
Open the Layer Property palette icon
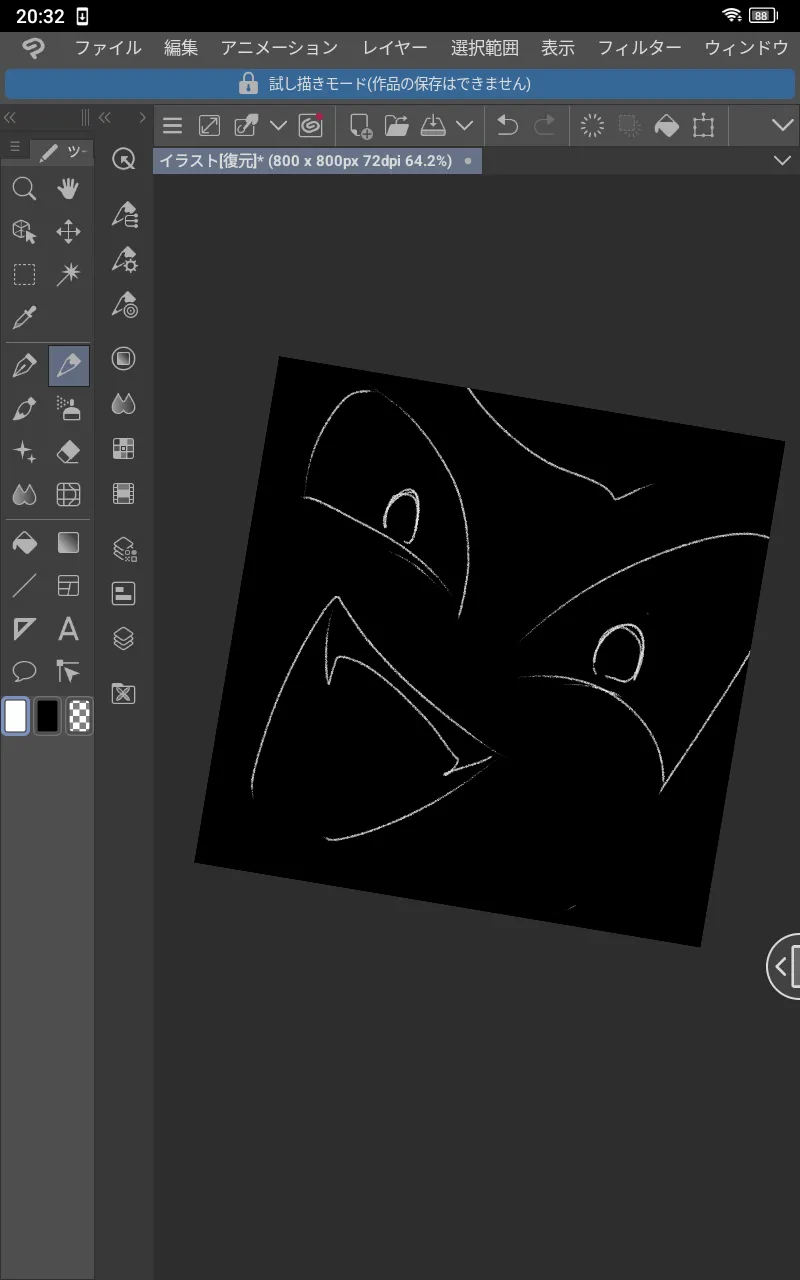(124, 548)
